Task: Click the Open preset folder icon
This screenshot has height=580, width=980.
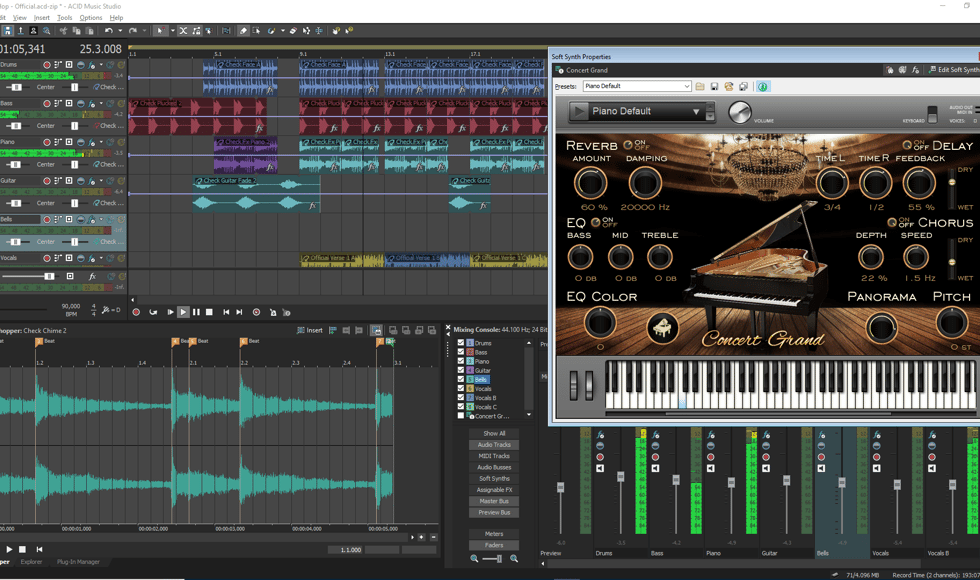Action: tap(700, 86)
